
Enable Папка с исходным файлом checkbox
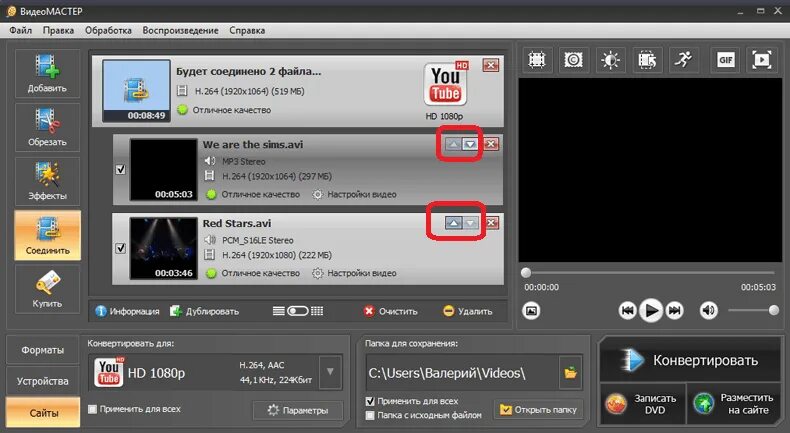(x=370, y=415)
